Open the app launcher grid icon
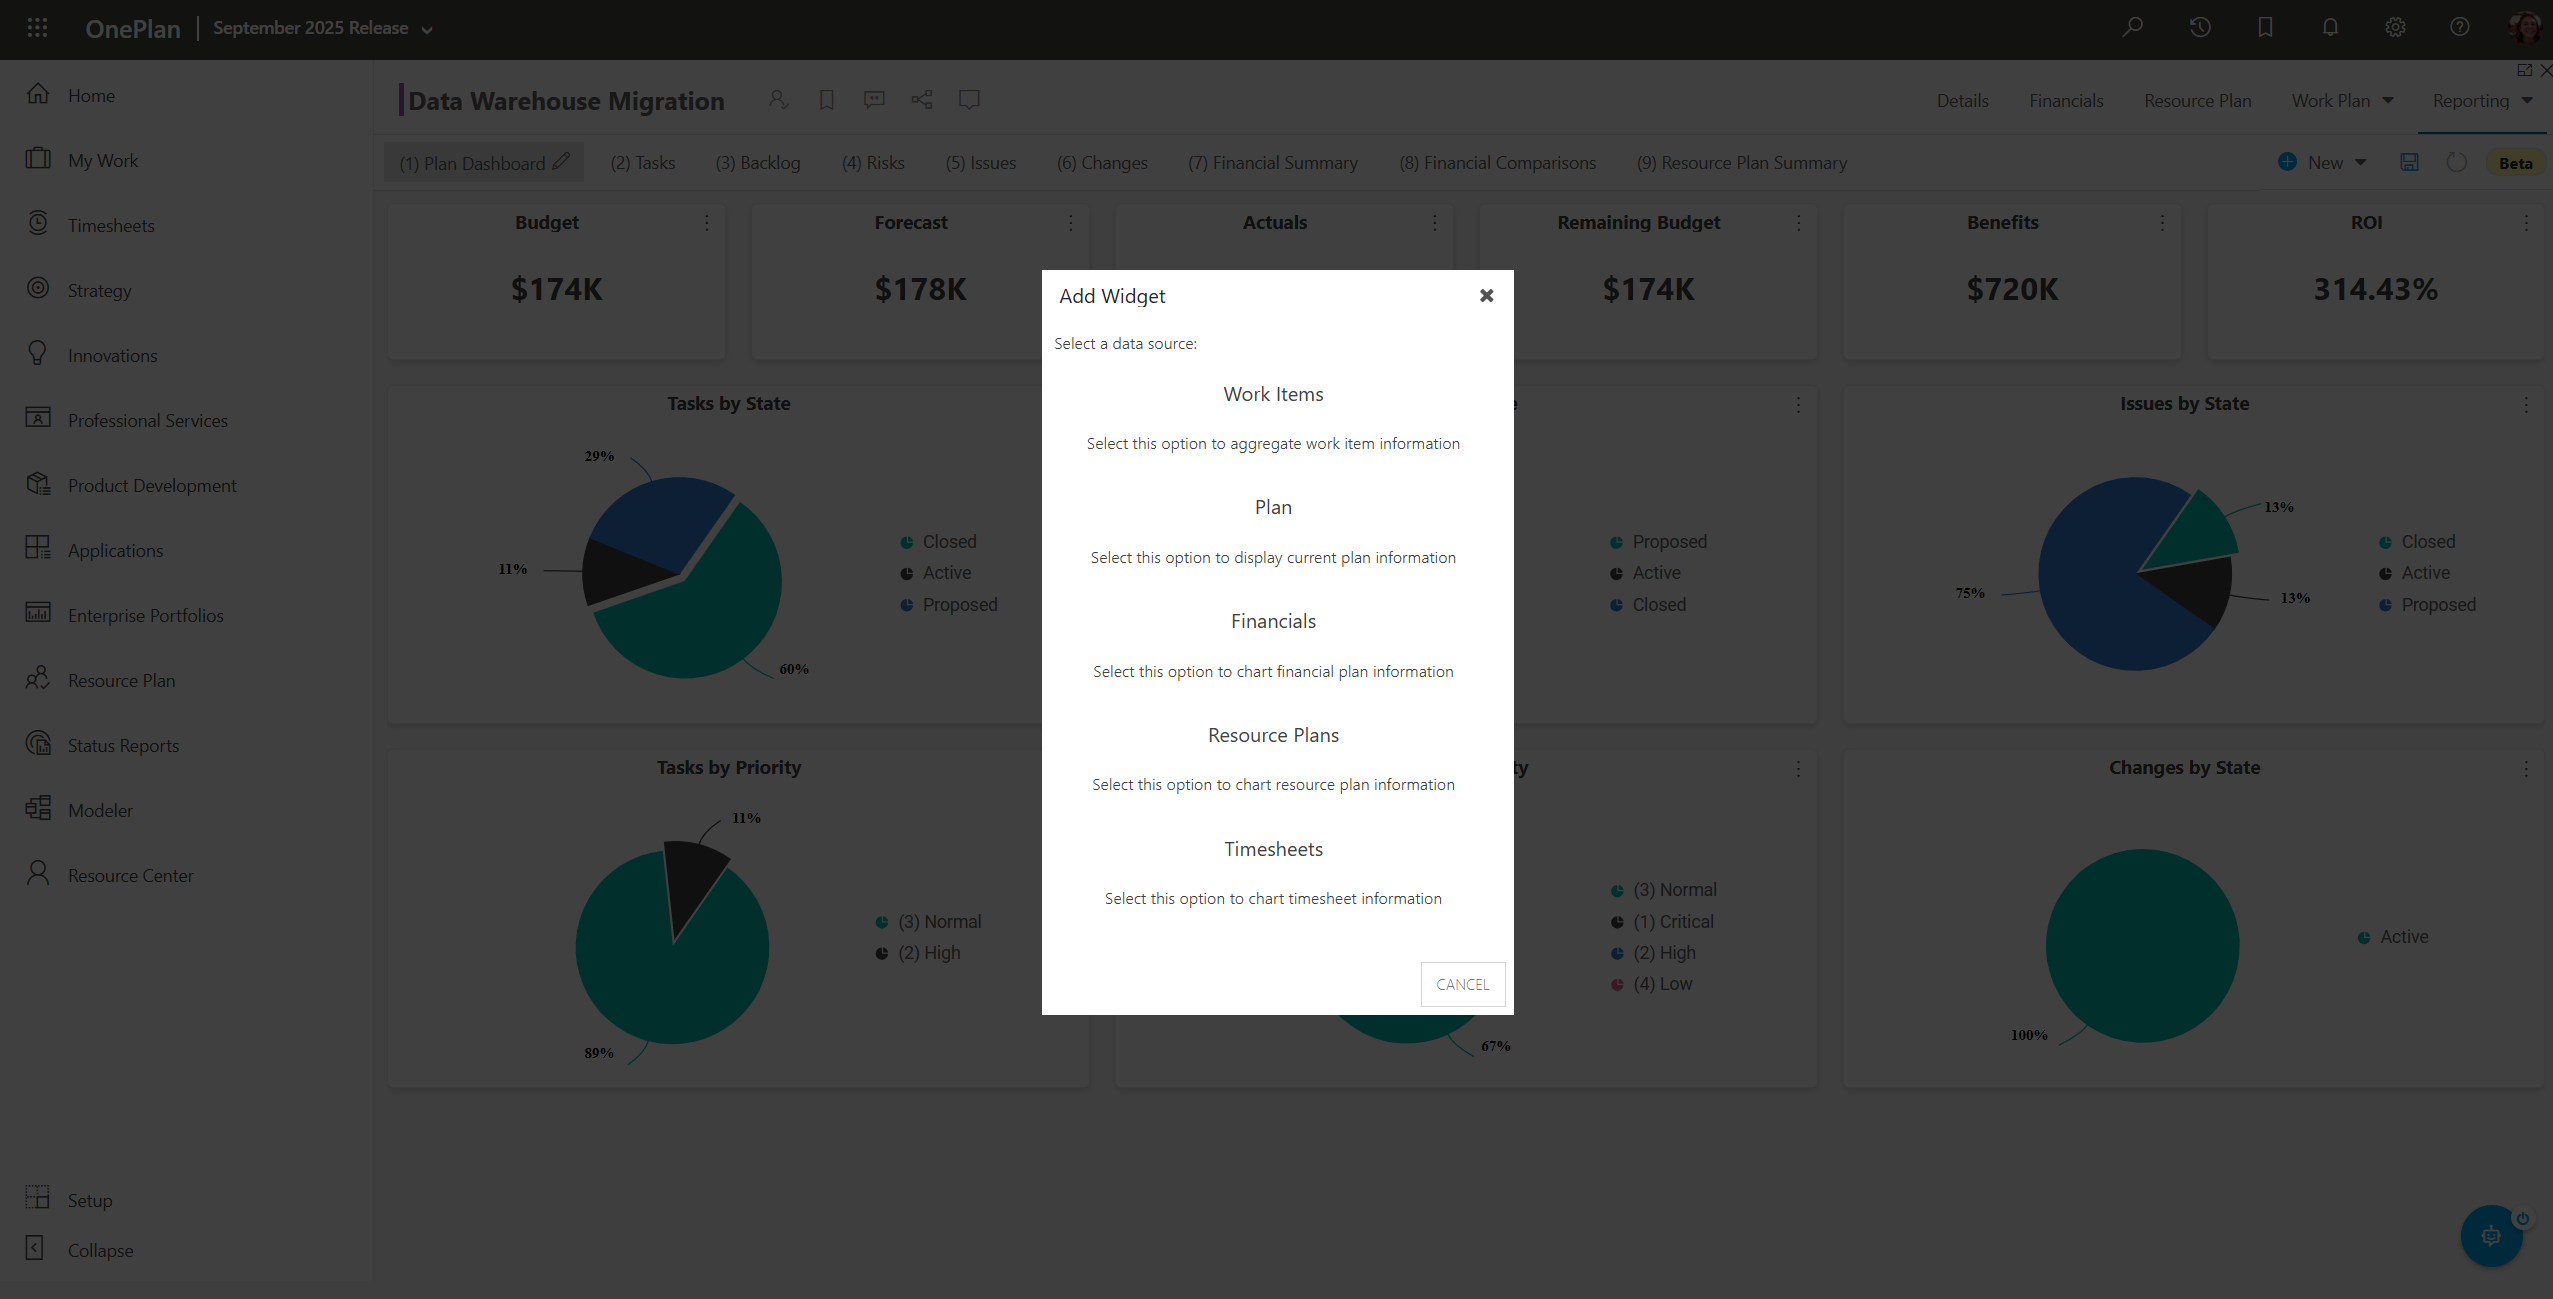This screenshot has height=1299, width=2553. [x=38, y=28]
